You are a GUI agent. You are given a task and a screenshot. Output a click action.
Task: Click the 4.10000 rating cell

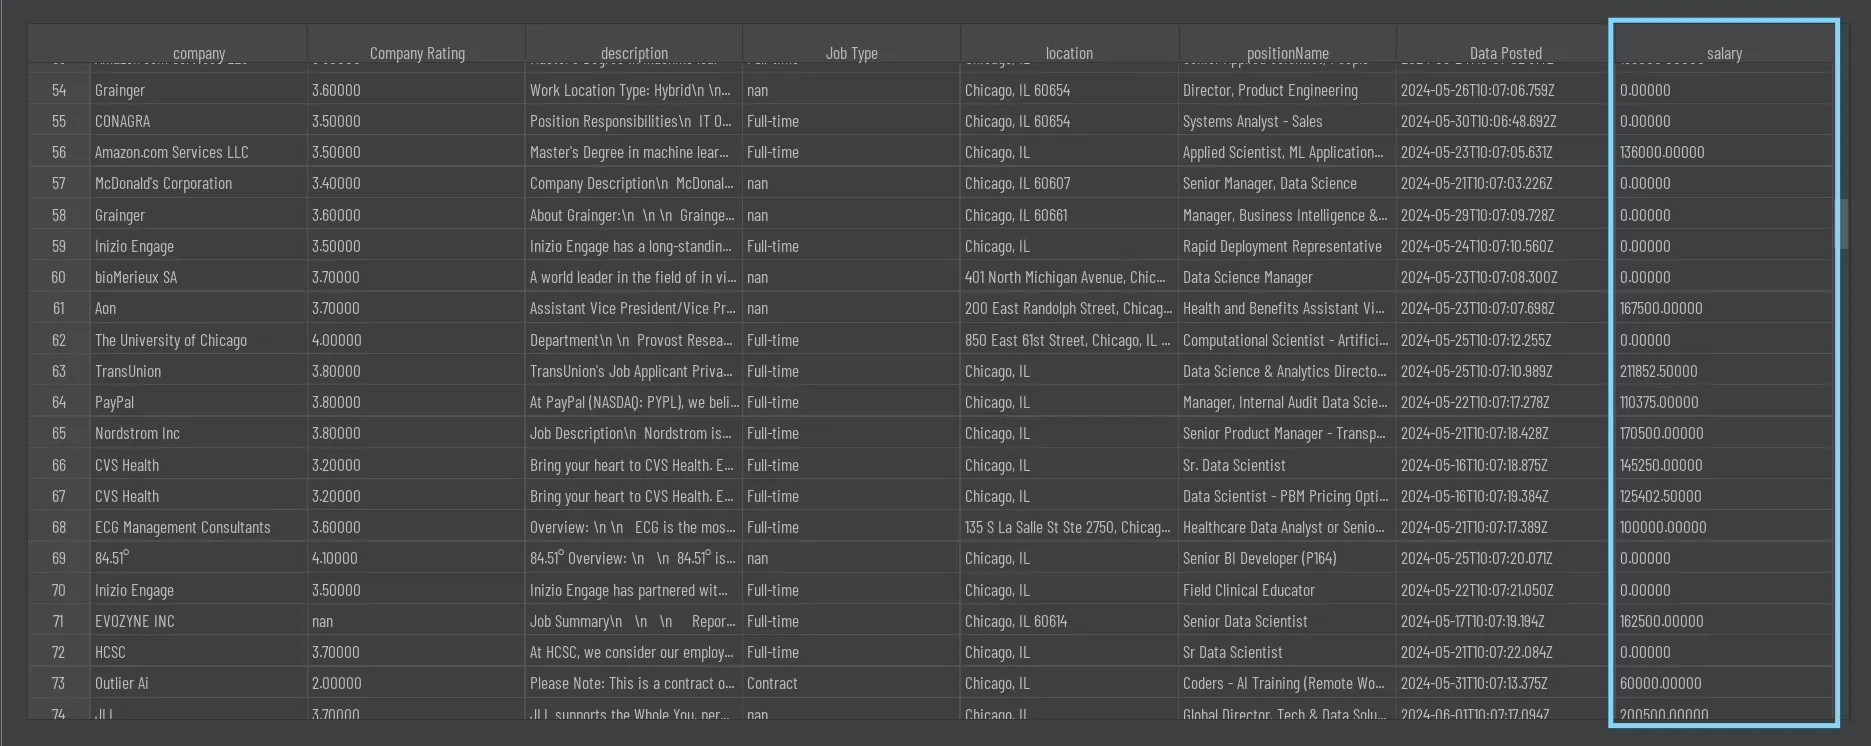416,558
